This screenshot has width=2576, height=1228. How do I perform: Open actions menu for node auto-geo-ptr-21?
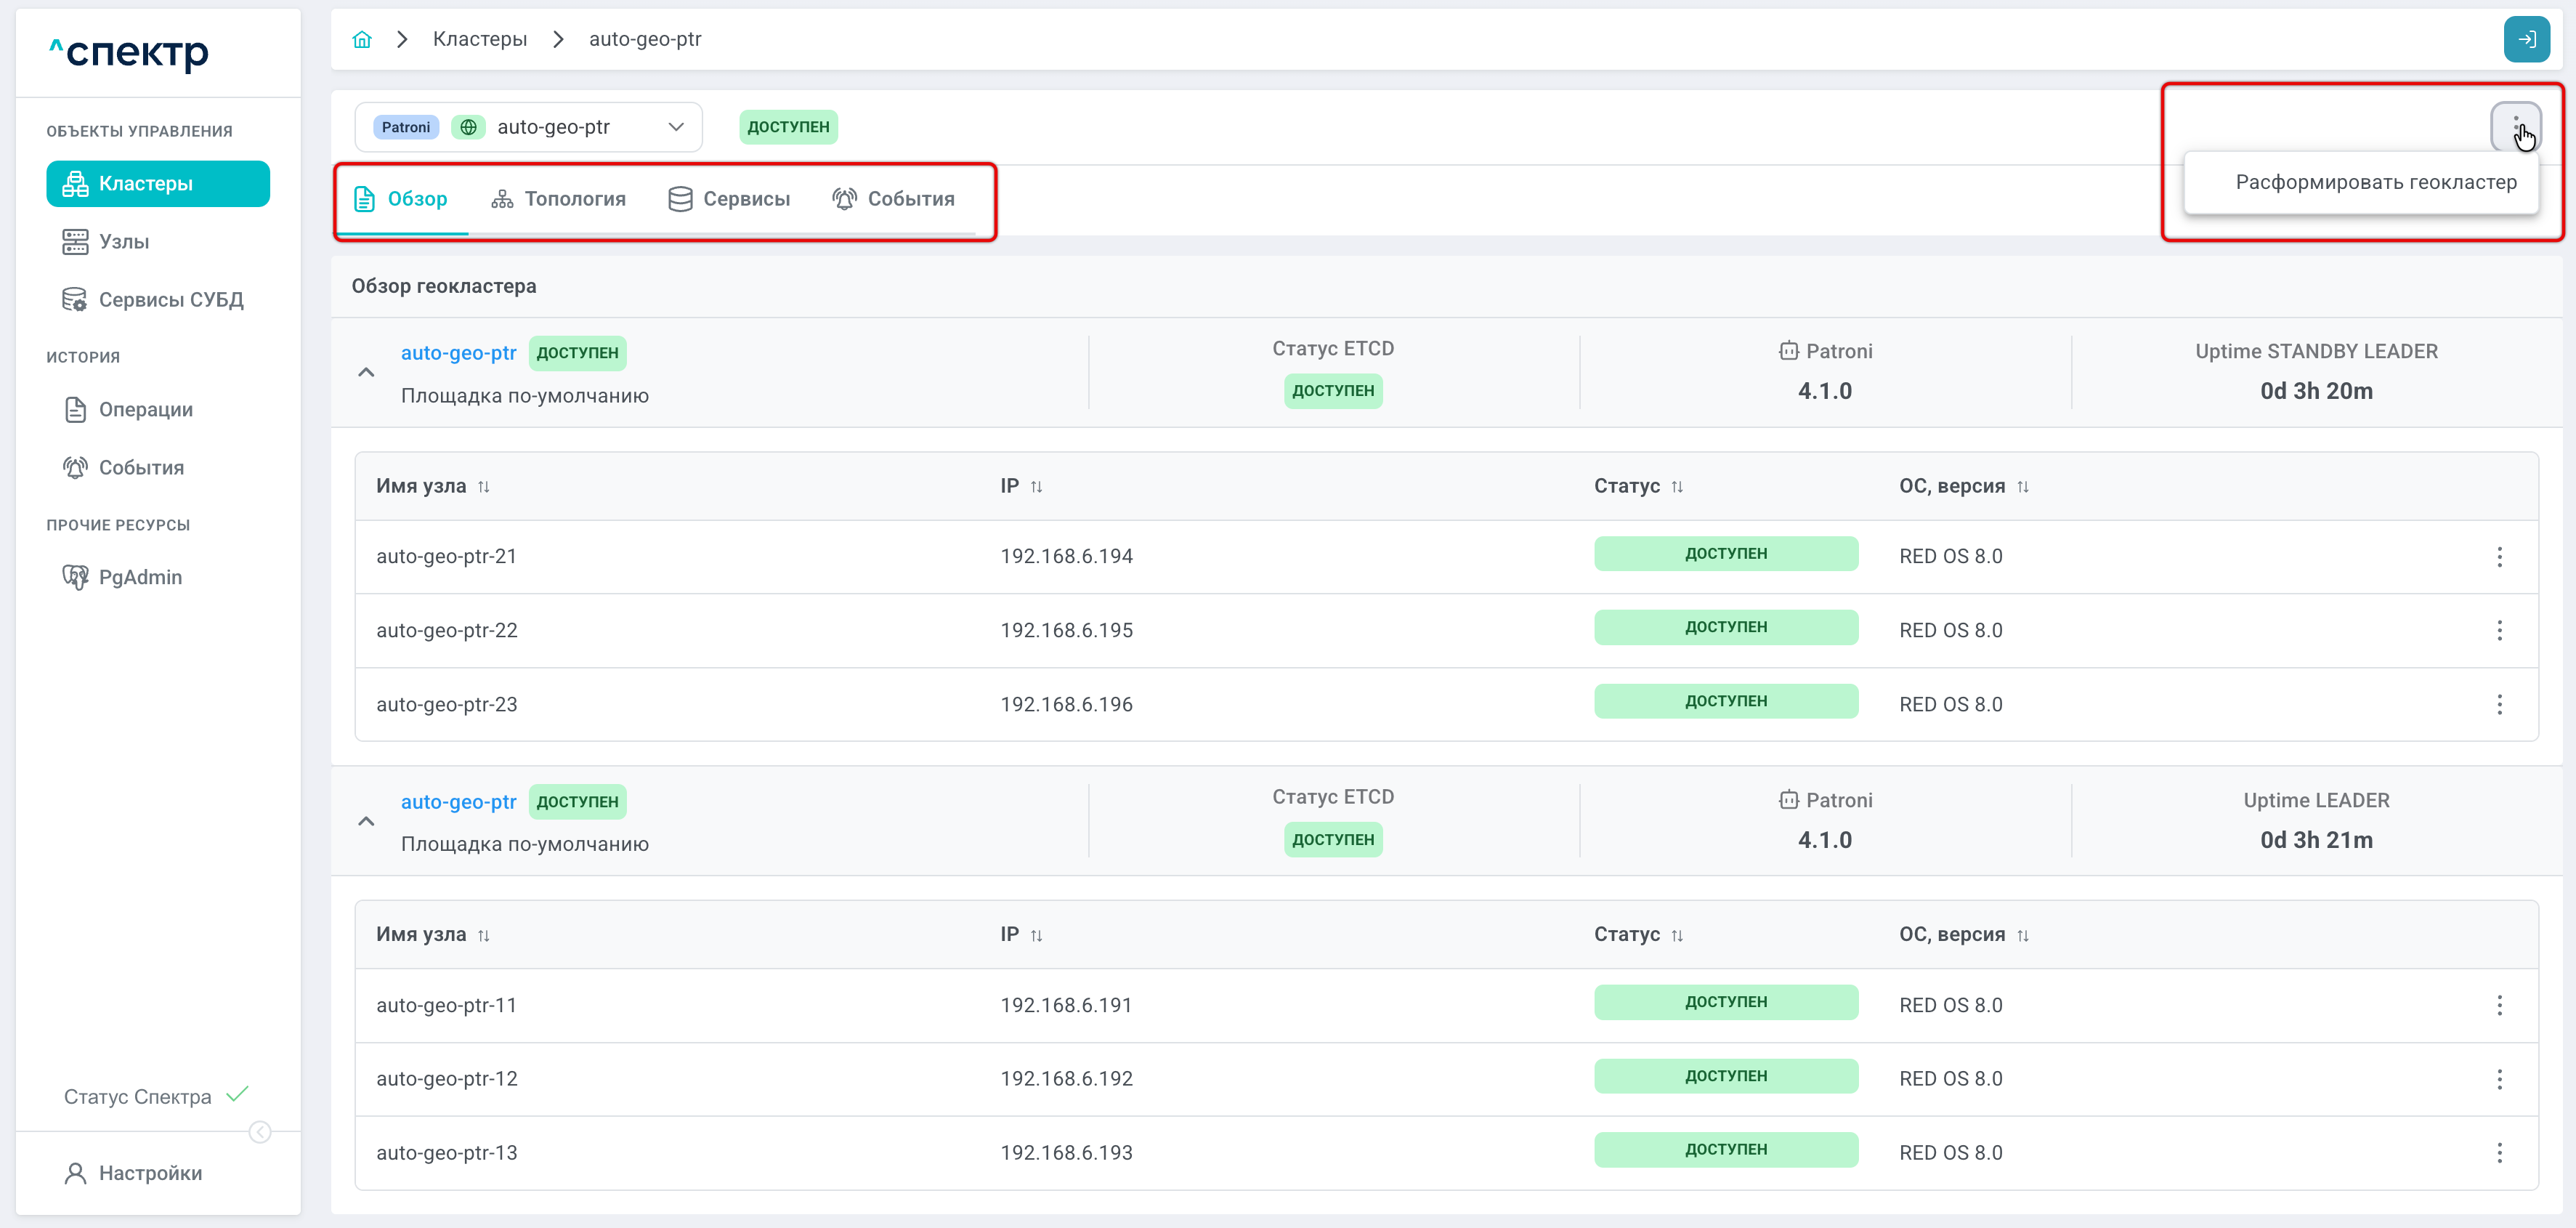(x=2499, y=557)
